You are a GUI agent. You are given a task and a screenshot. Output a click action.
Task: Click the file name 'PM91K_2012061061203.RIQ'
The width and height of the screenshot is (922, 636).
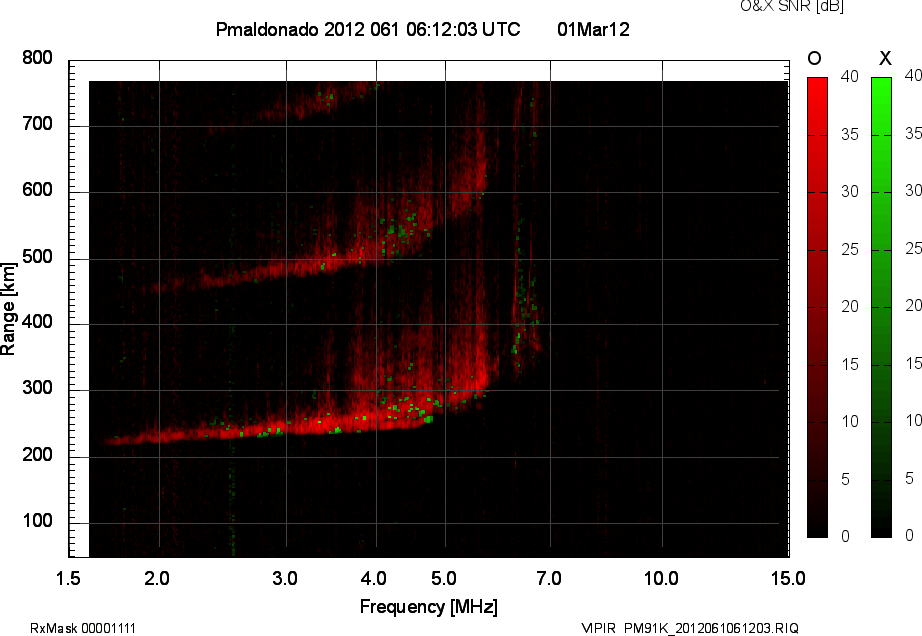[711, 628]
